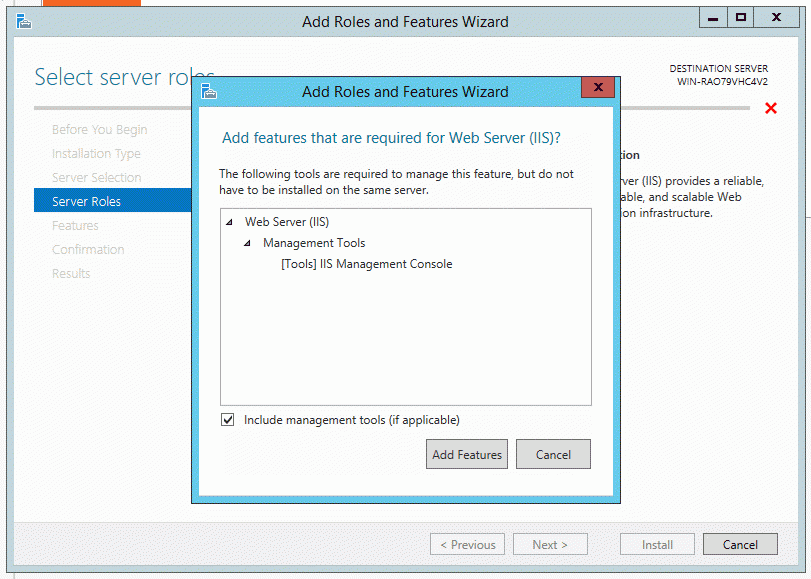Image resolution: width=811 pixels, height=579 pixels.
Task: Go to the Features step
Action: coord(75,226)
